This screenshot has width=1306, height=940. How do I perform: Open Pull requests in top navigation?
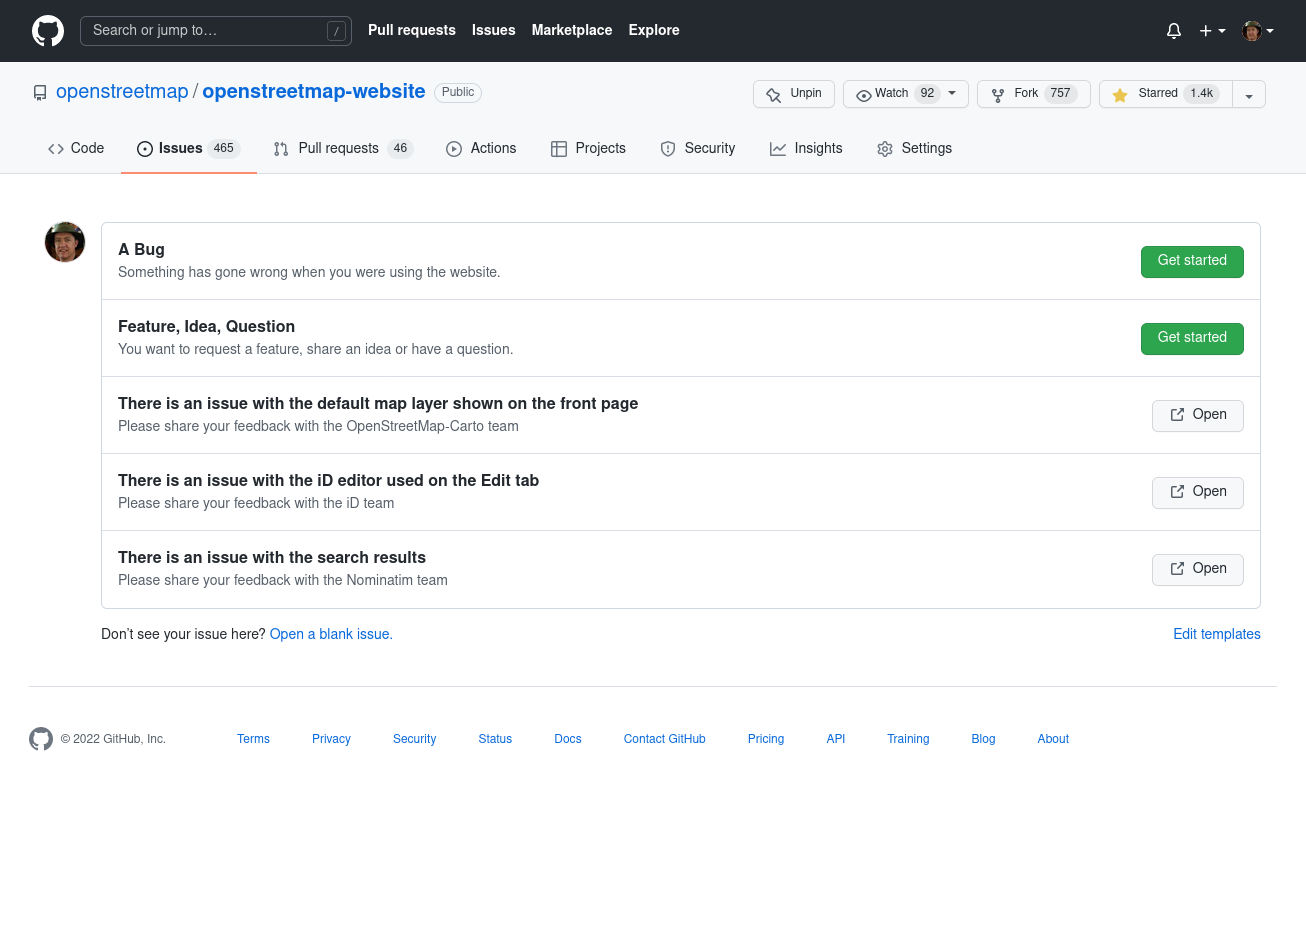pyautogui.click(x=412, y=30)
